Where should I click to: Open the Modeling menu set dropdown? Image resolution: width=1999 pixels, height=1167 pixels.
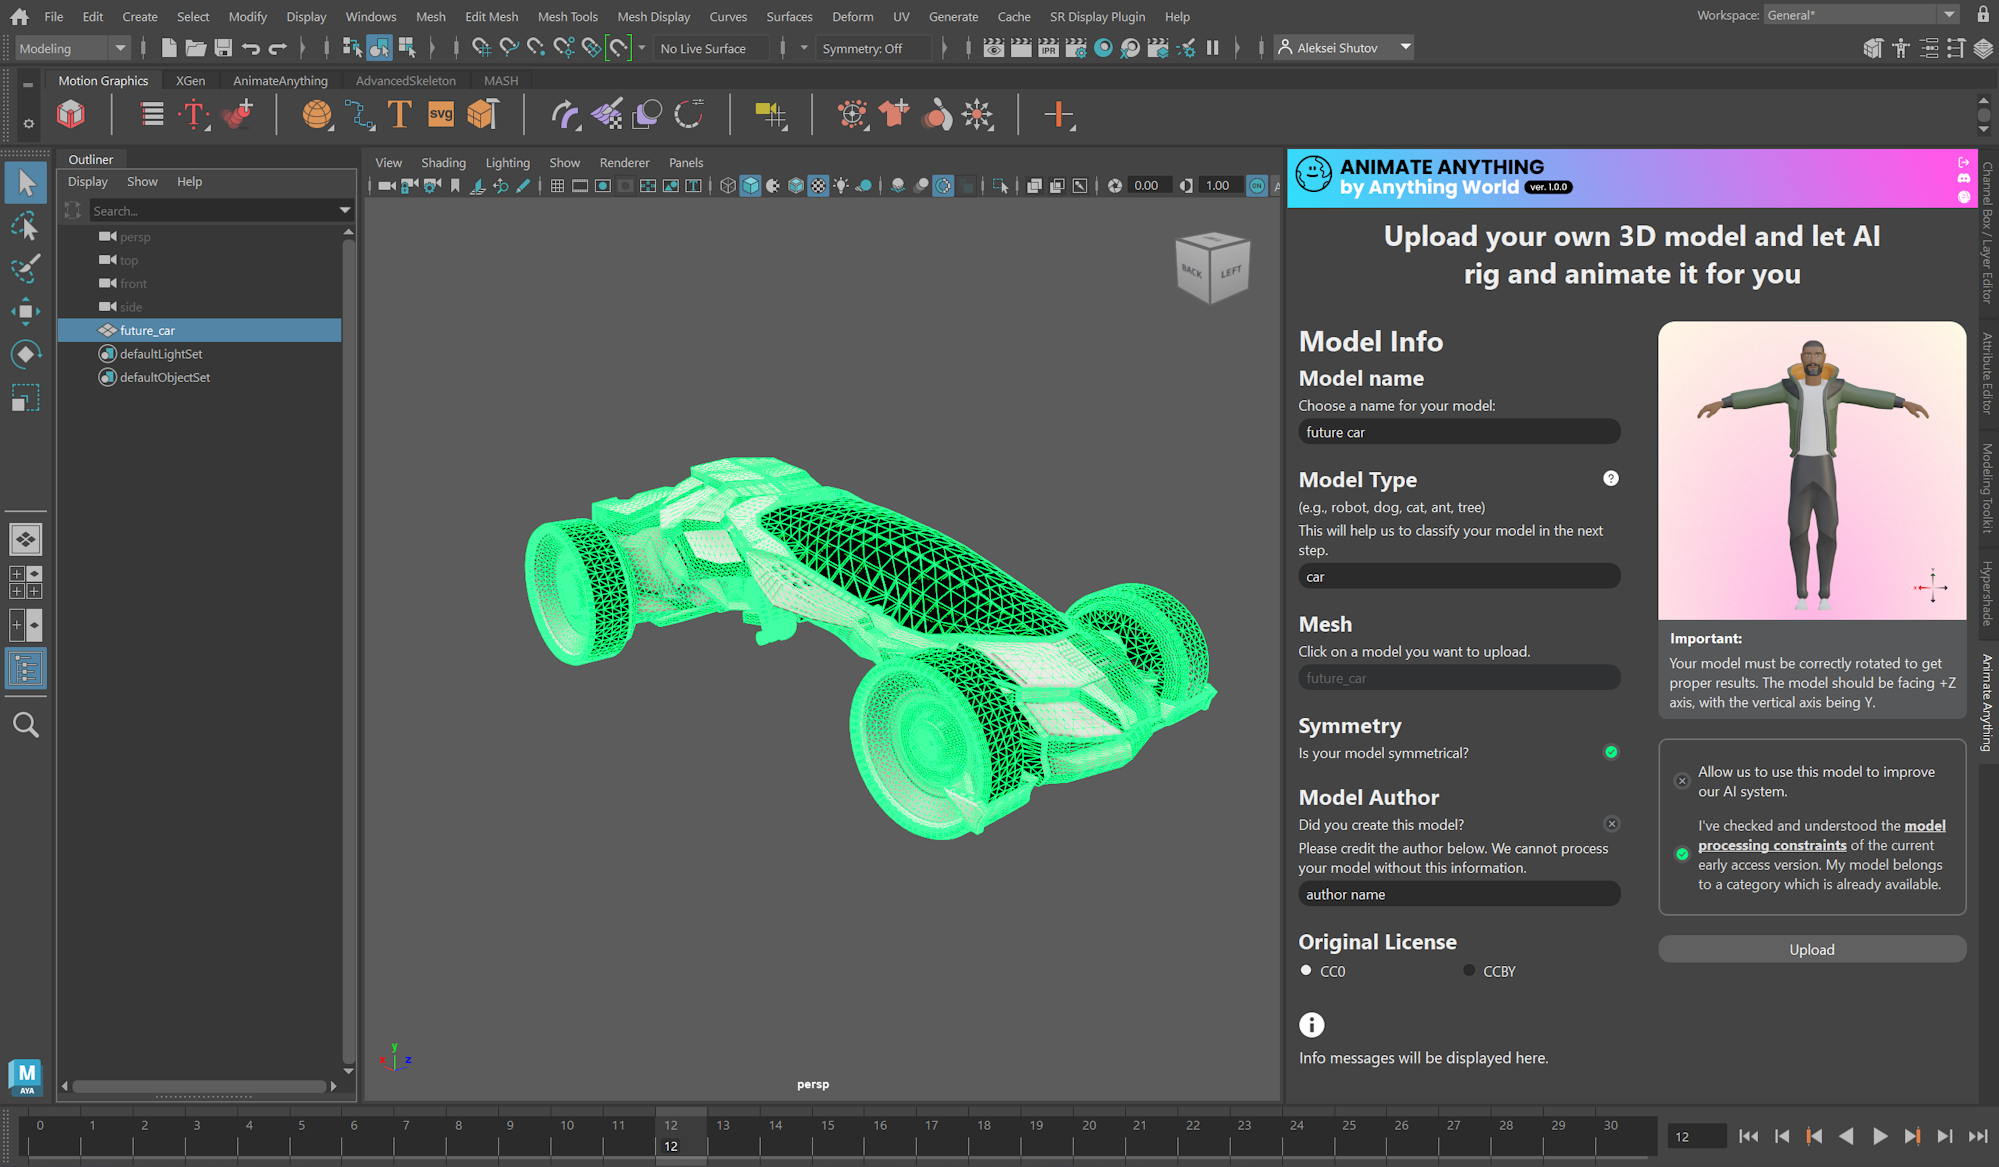coord(73,48)
